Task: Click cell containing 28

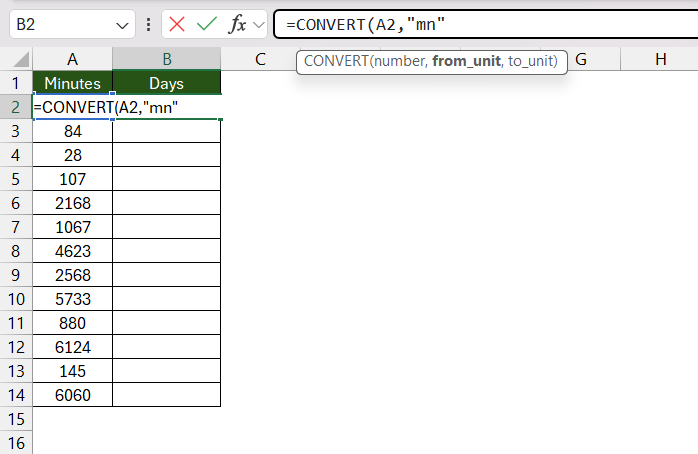Action: 73,155
